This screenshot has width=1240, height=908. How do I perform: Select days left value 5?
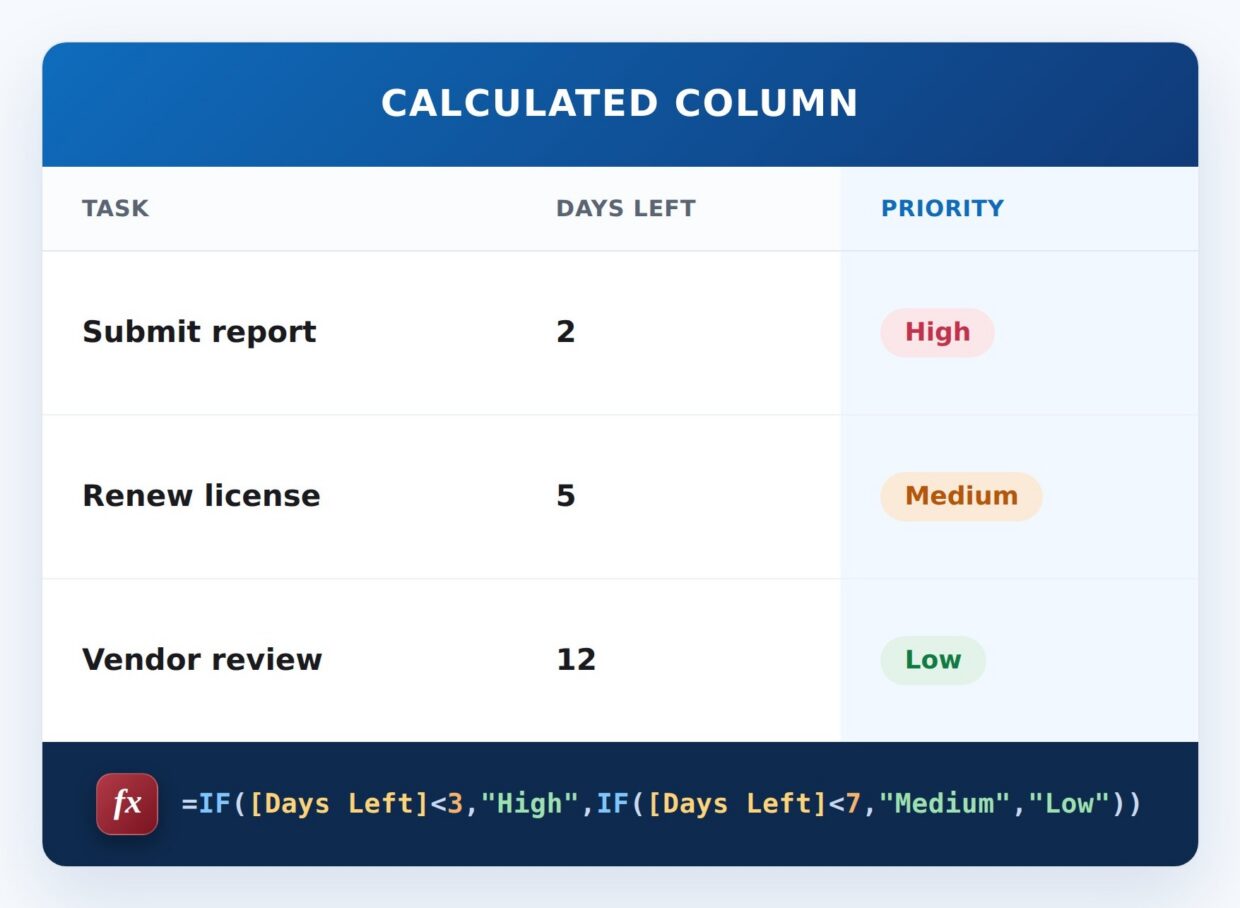566,496
